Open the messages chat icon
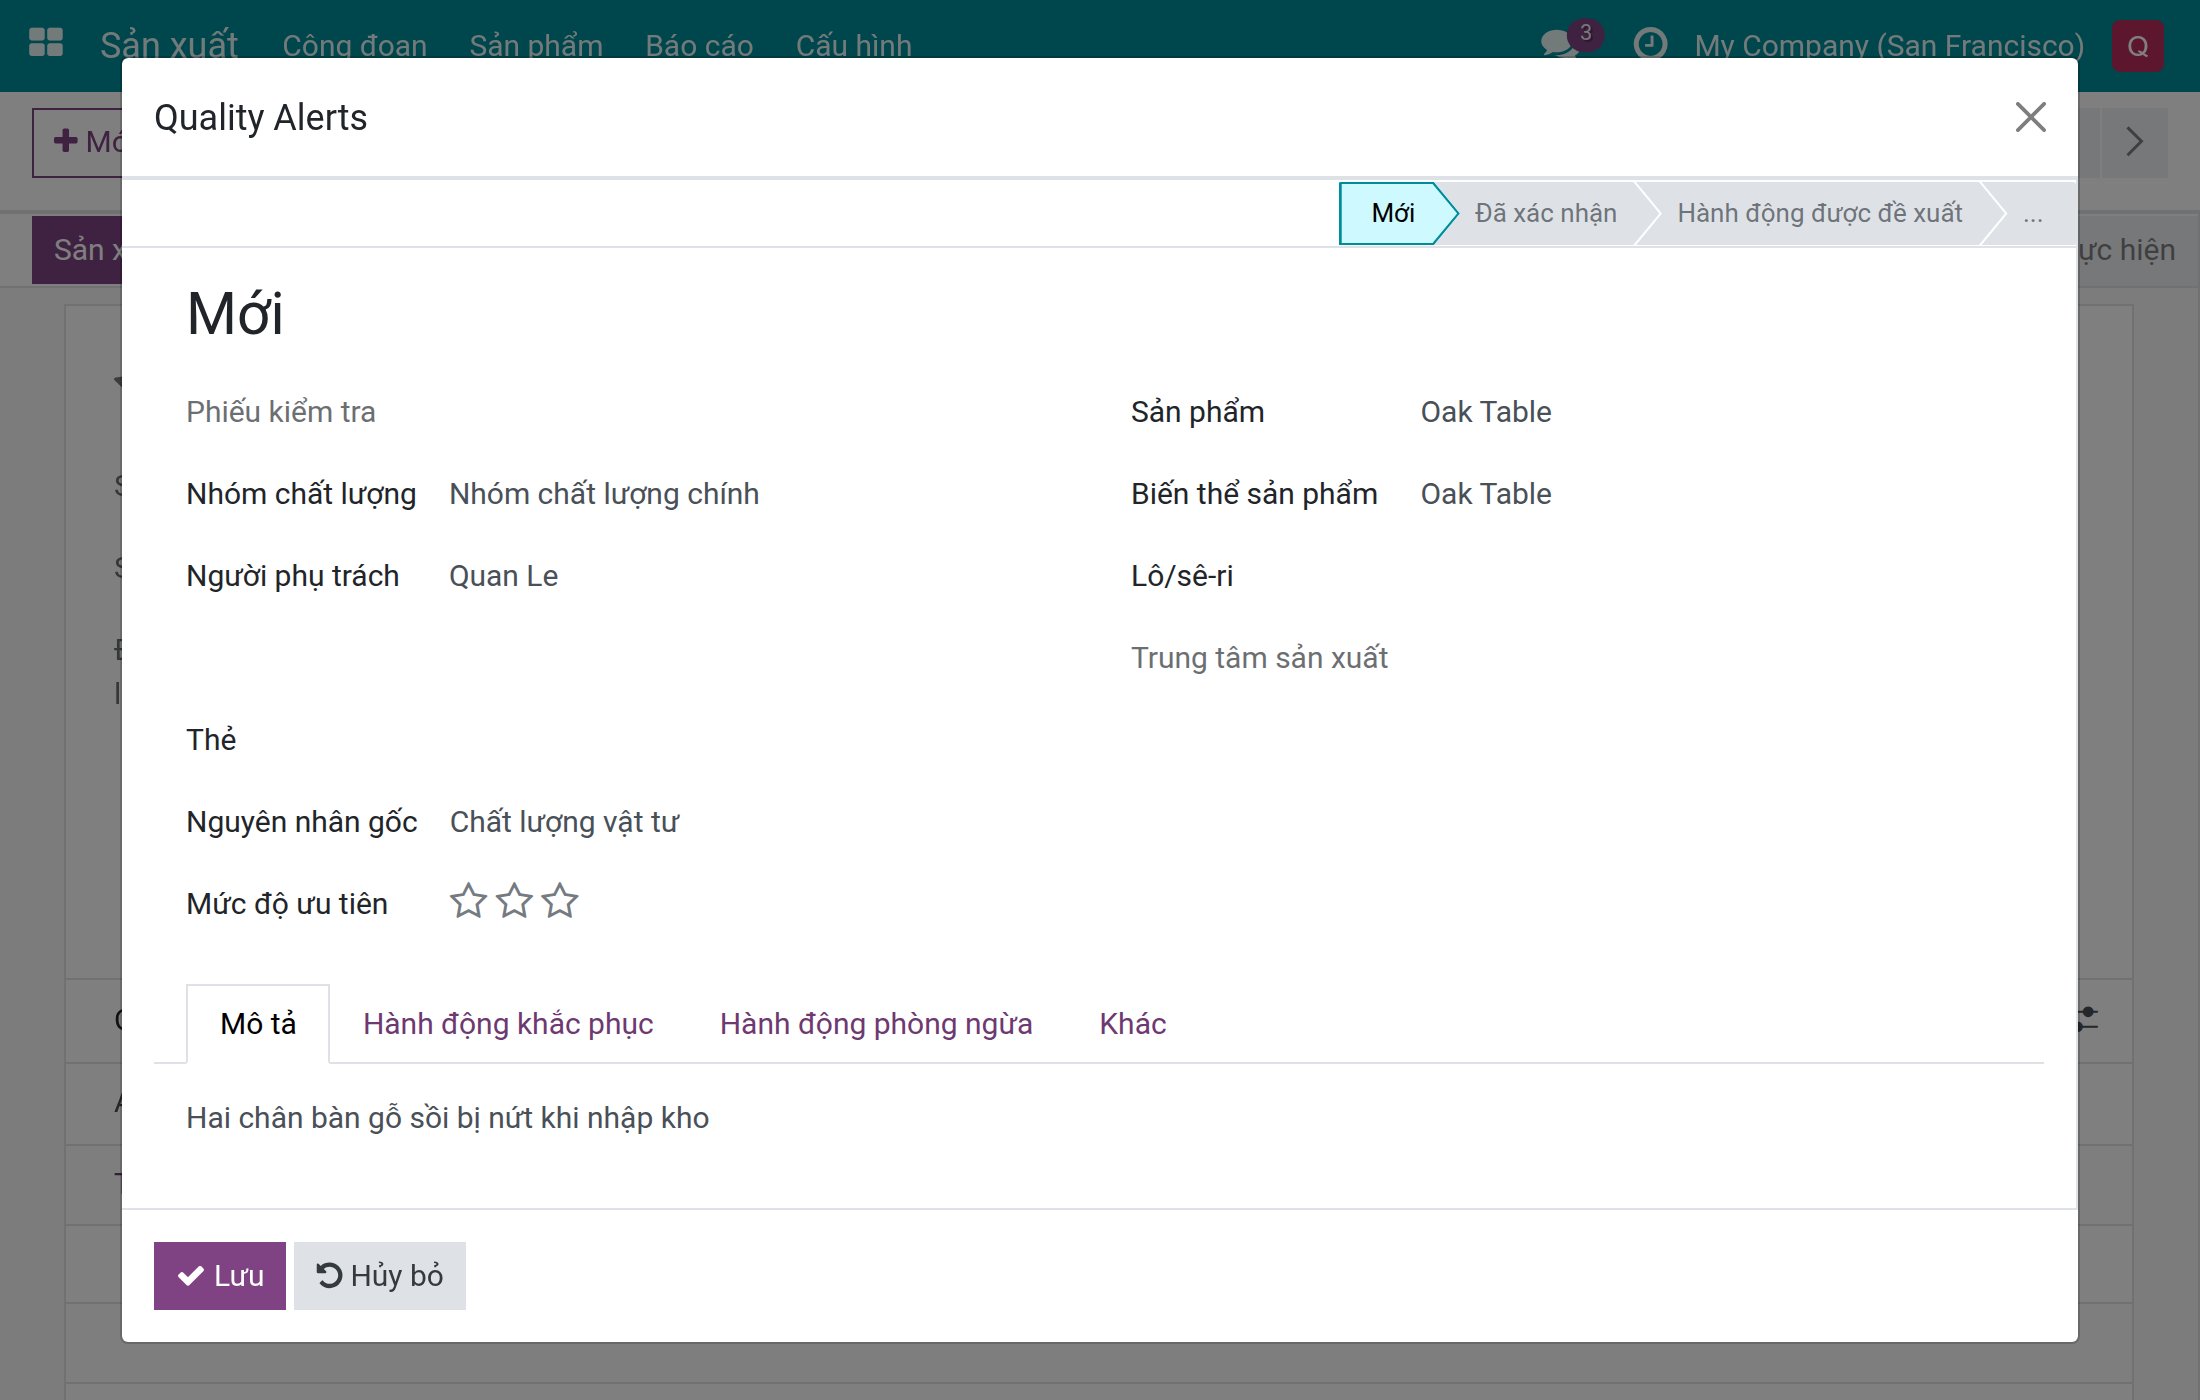Viewport: 2200px width, 1400px height. pos(1560,44)
